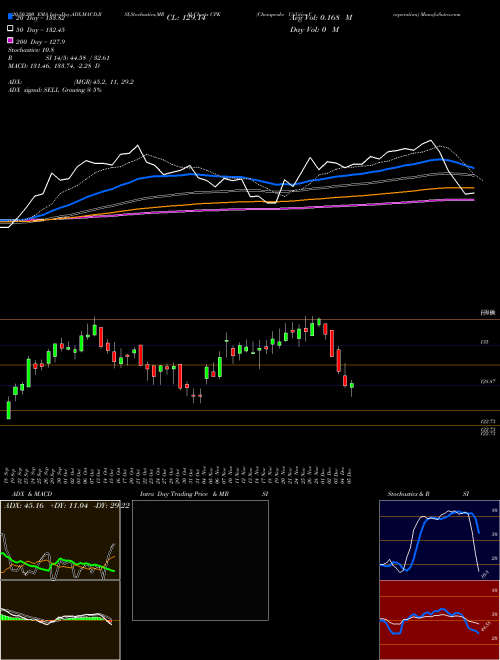Screen dimensions: 500x660
Task: Click the 'Day Vol: 0 M' label
Action: tap(314, 29)
